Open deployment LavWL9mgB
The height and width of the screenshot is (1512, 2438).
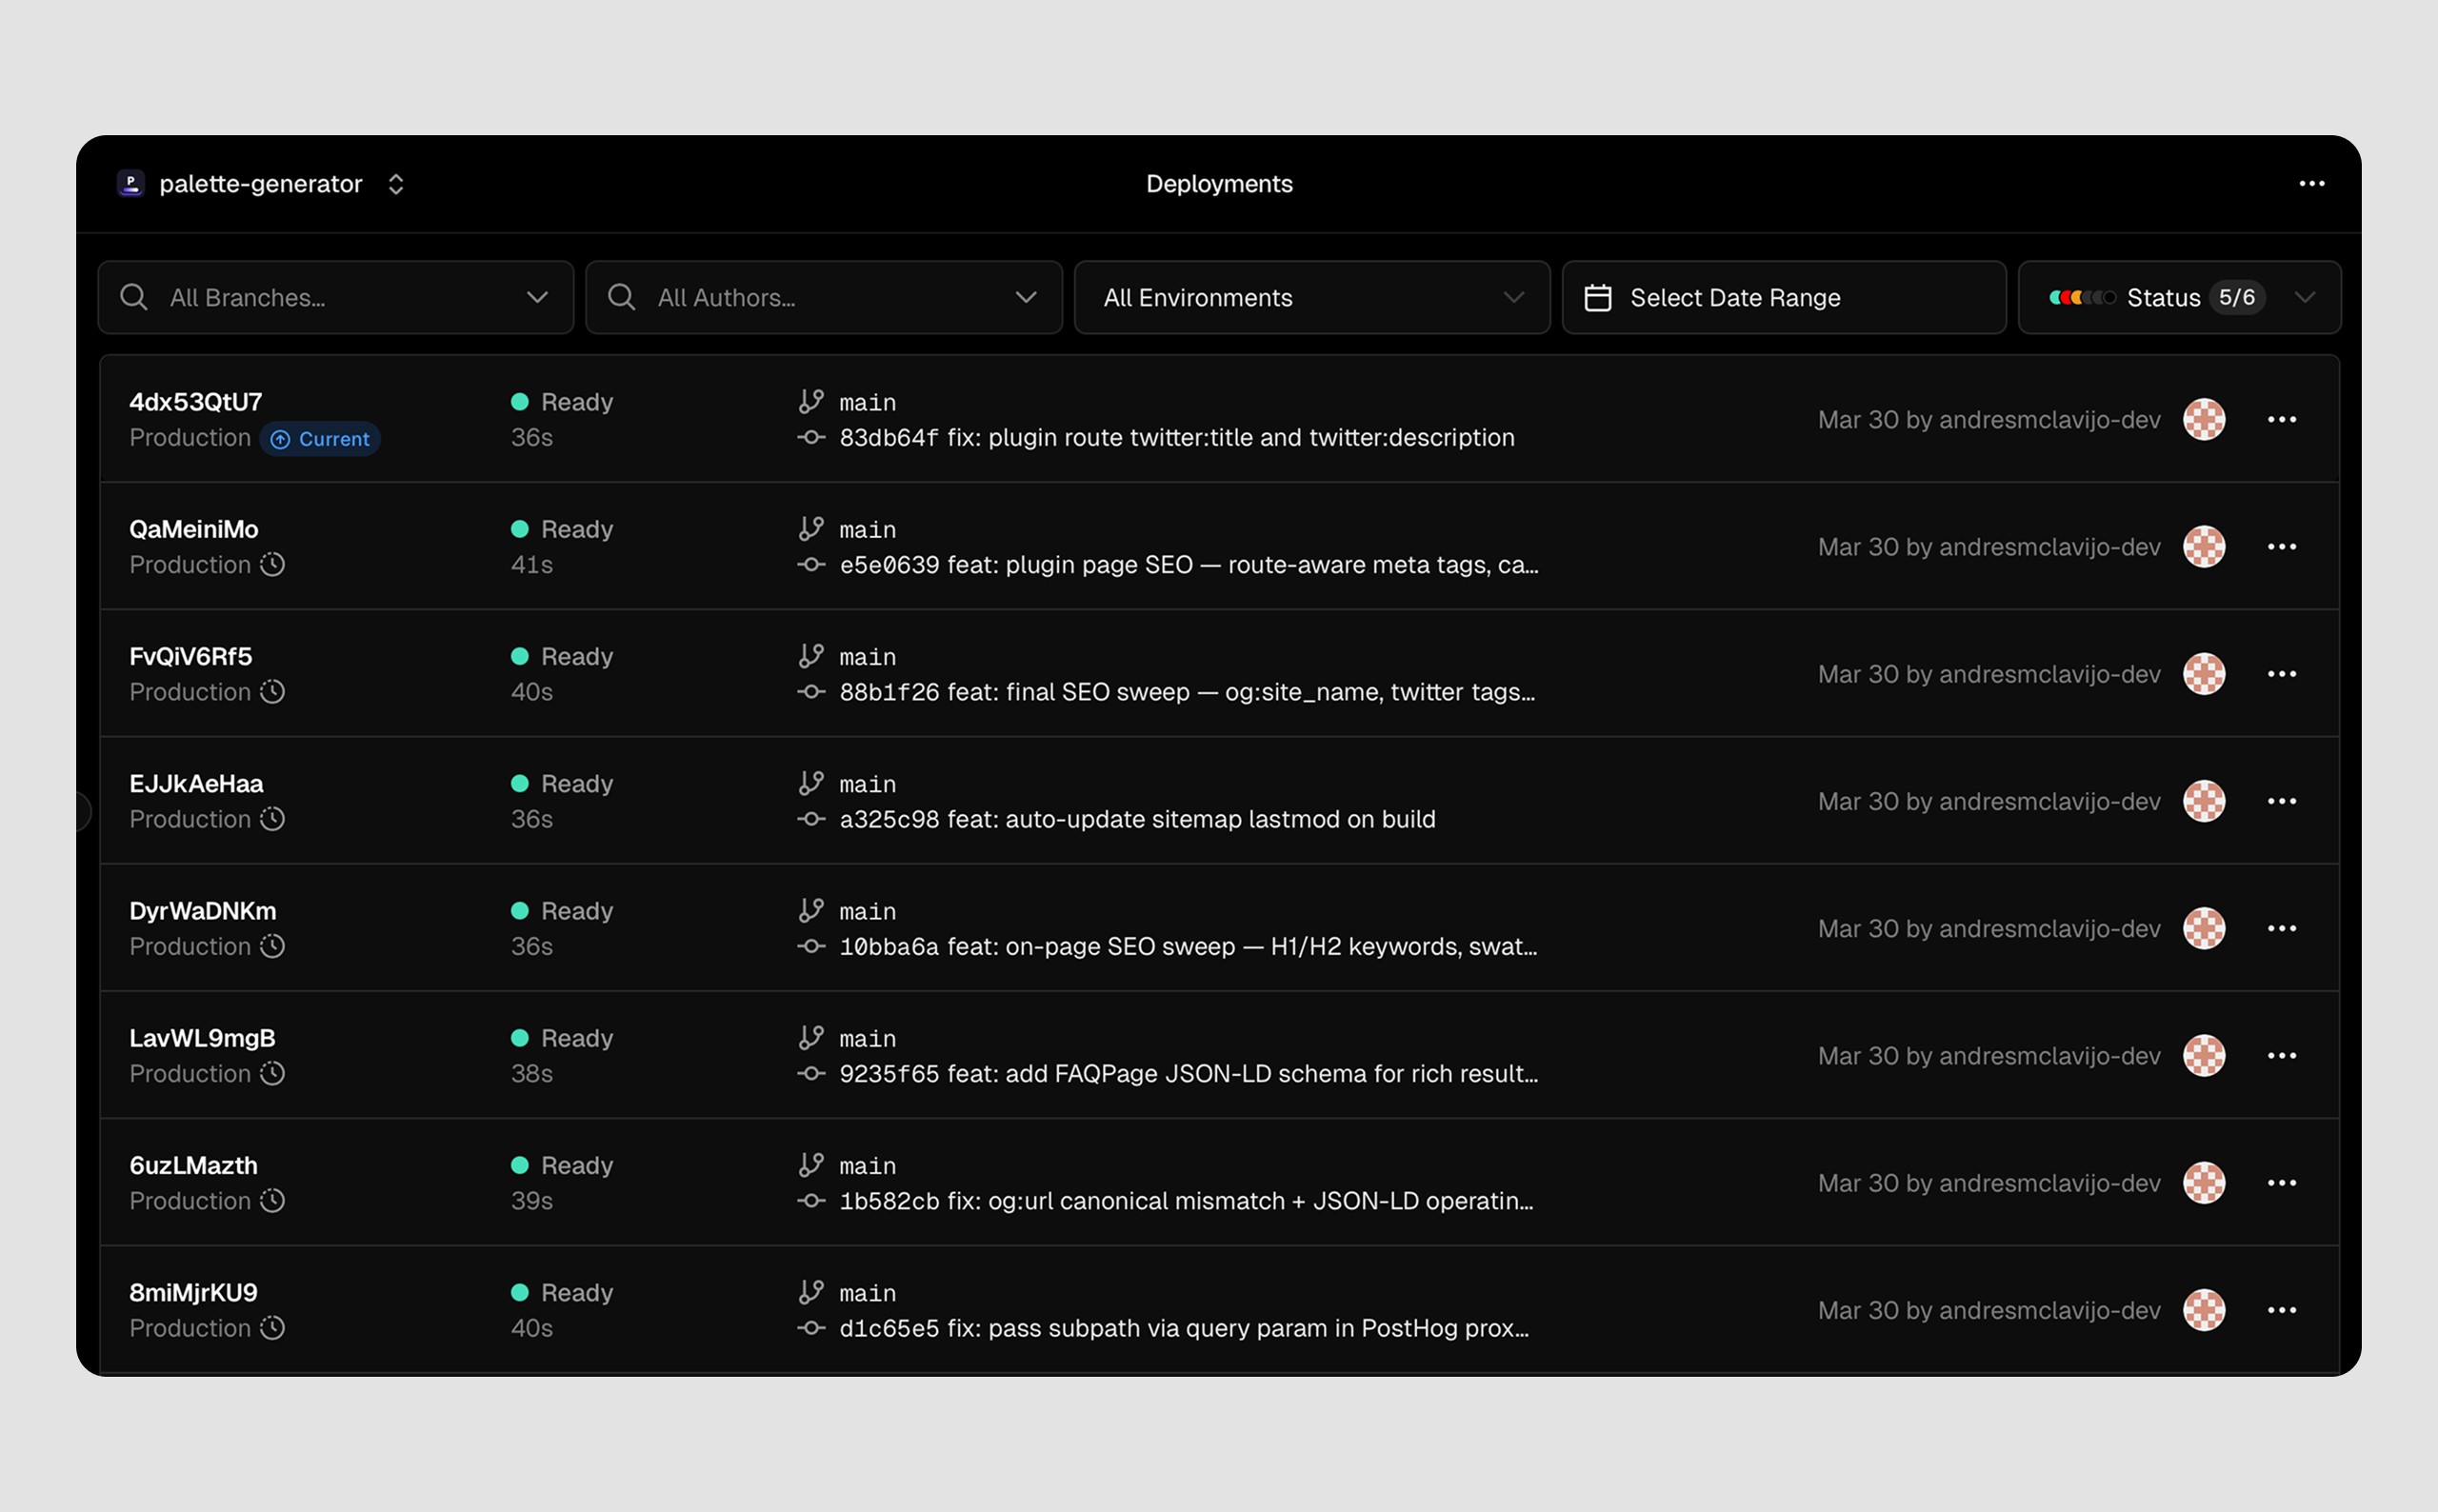click(202, 1038)
